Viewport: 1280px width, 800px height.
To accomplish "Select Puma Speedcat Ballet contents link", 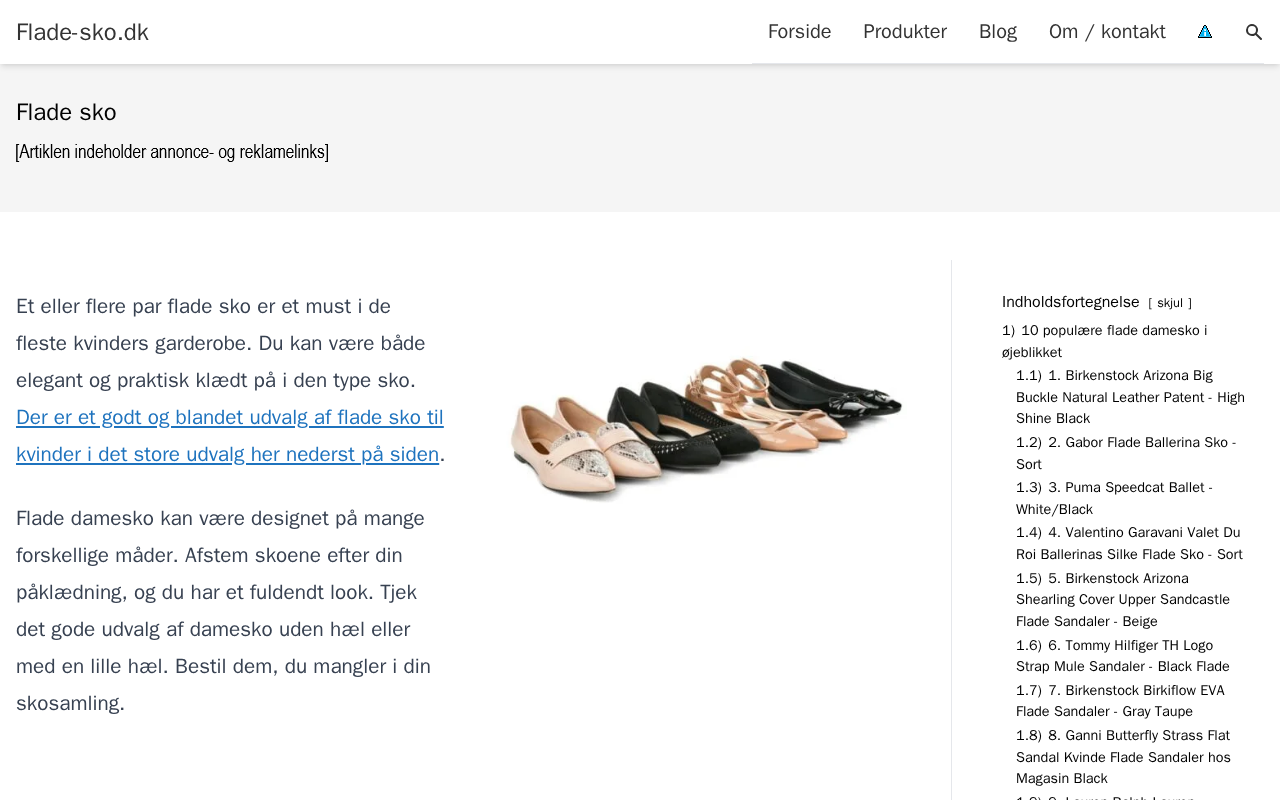I will tap(1114, 498).
